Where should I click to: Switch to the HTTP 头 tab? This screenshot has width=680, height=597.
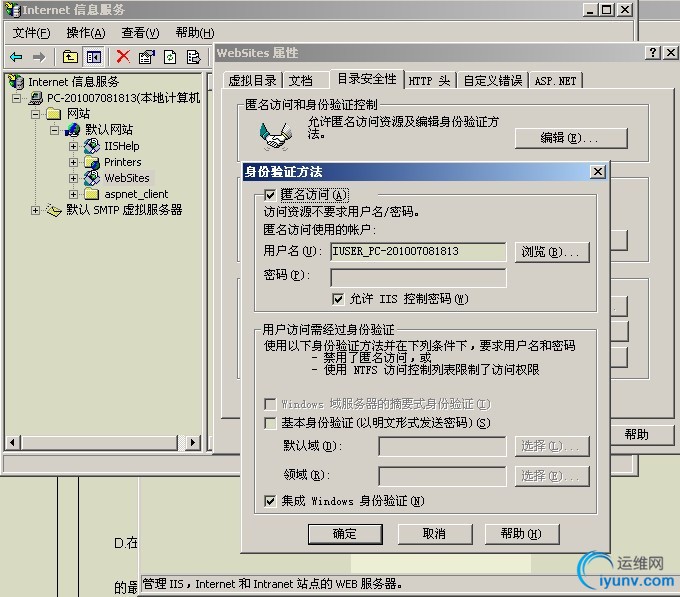point(429,81)
